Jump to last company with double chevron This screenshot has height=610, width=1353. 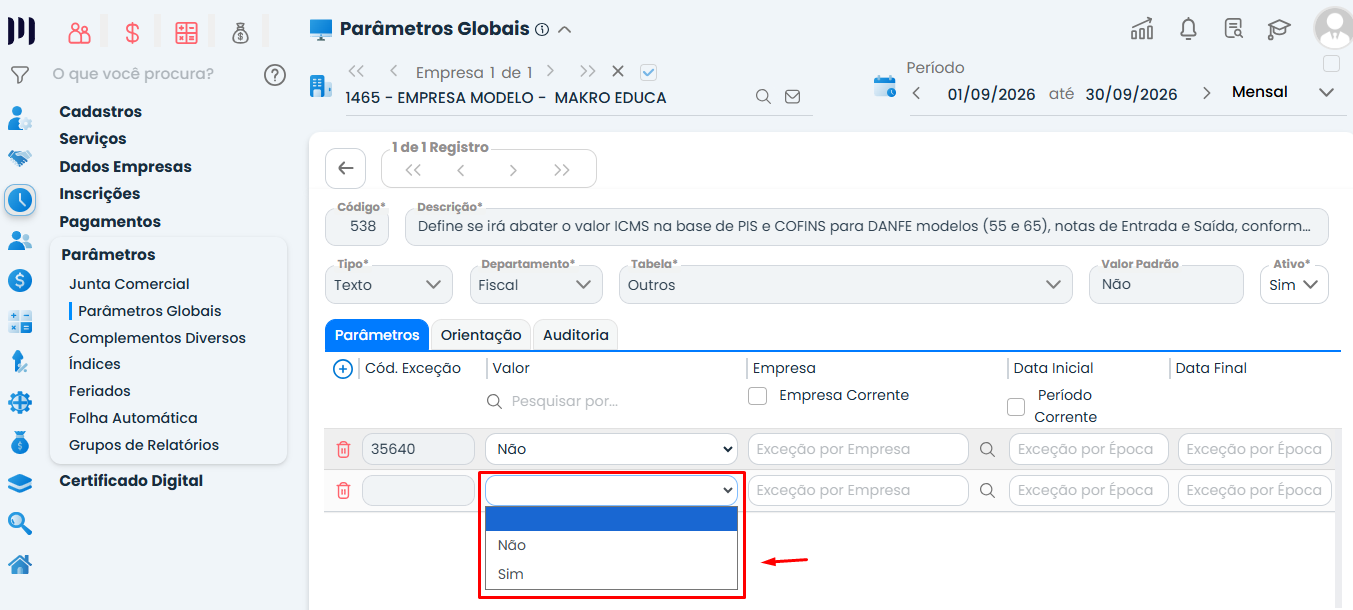(x=587, y=71)
